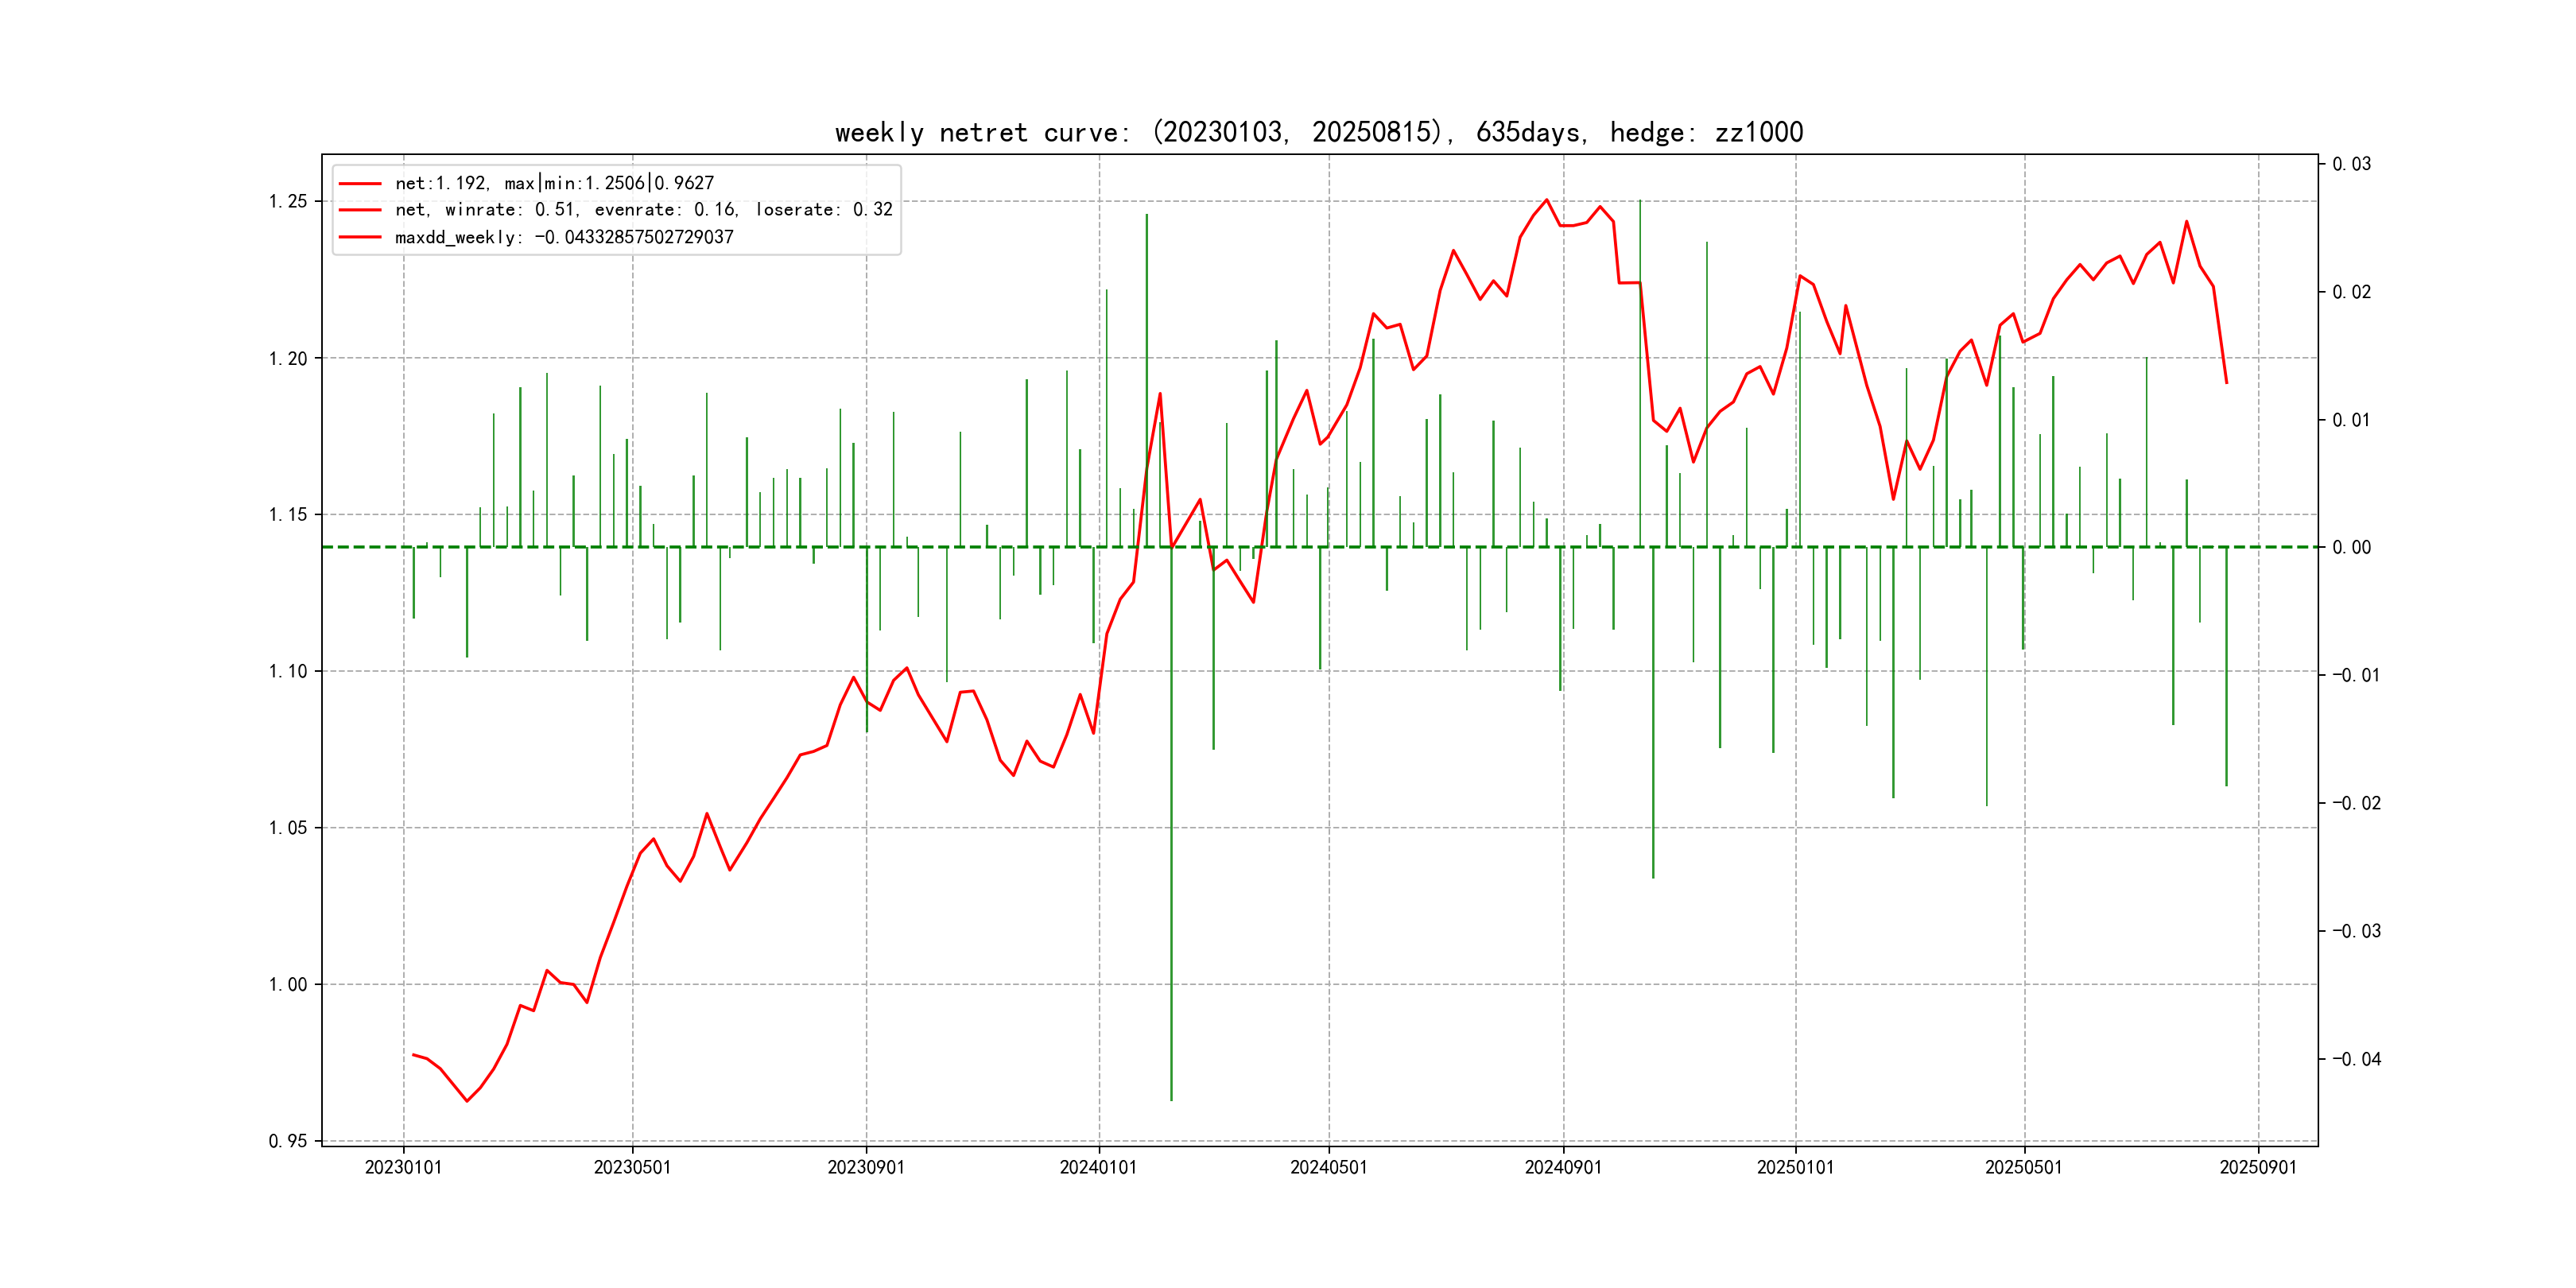Click the 0.00 right axis tick label
Viewport: 2576px width, 1288px height.
click(2351, 547)
